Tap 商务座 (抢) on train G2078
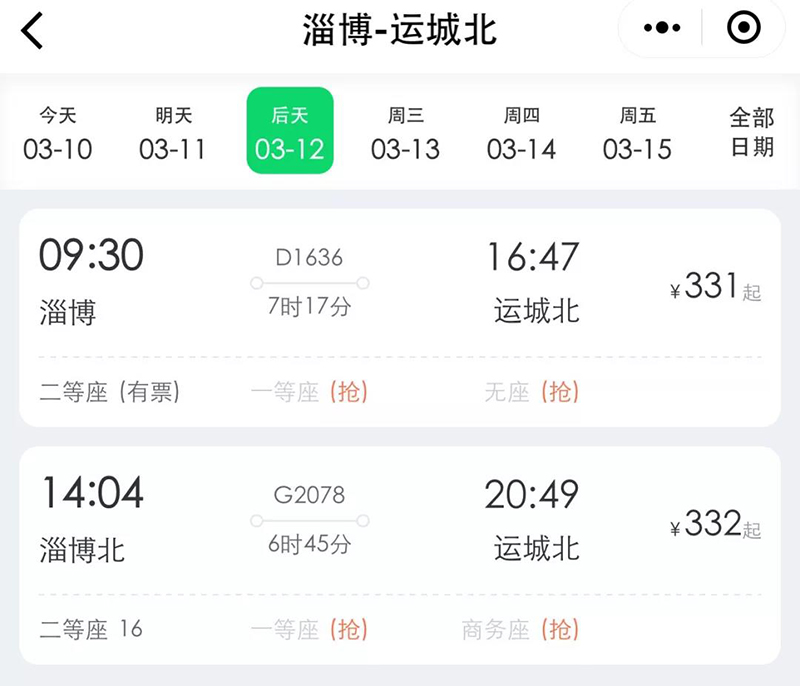Viewport: 800px width, 686px height. click(520, 630)
